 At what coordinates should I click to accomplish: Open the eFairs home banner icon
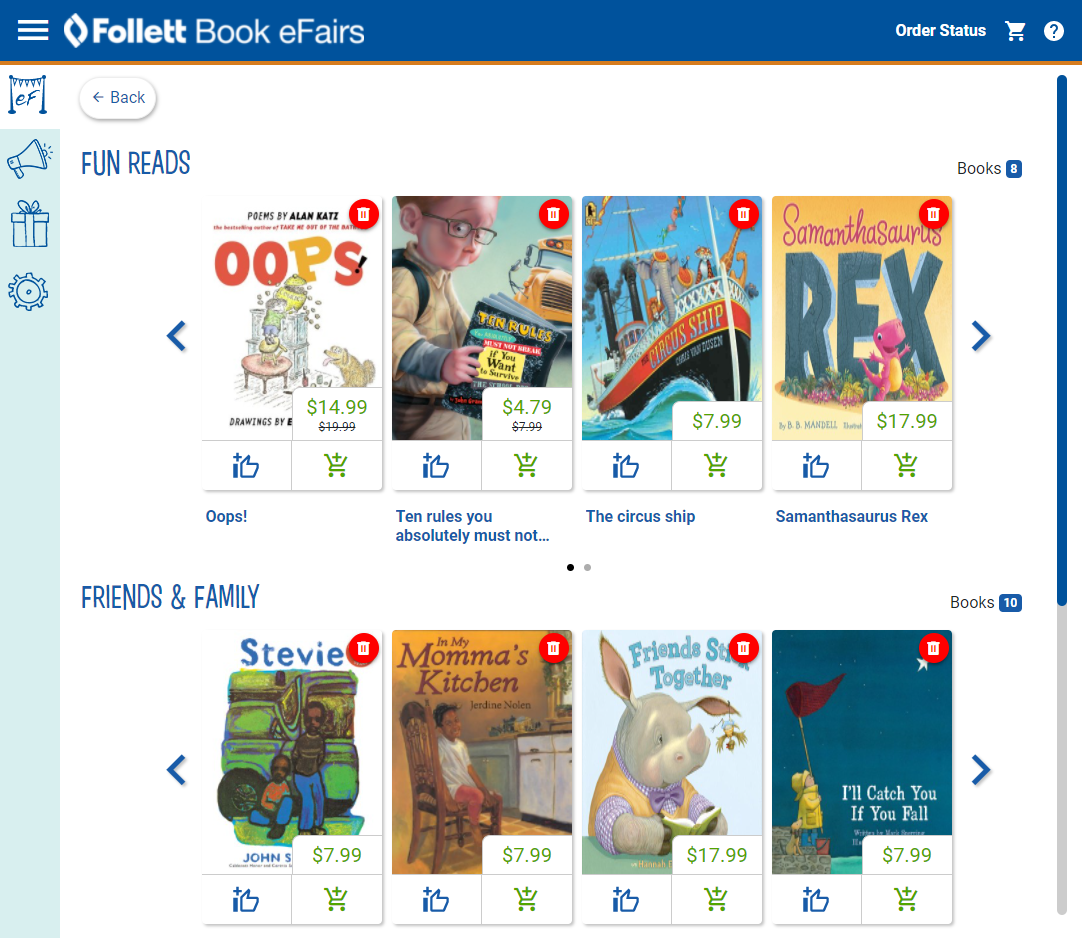27,93
